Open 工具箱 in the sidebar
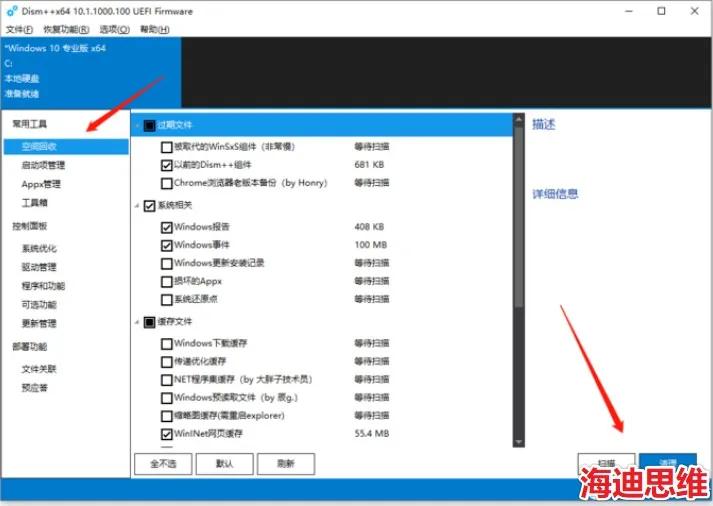The image size is (713, 506). (x=35, y=203)
